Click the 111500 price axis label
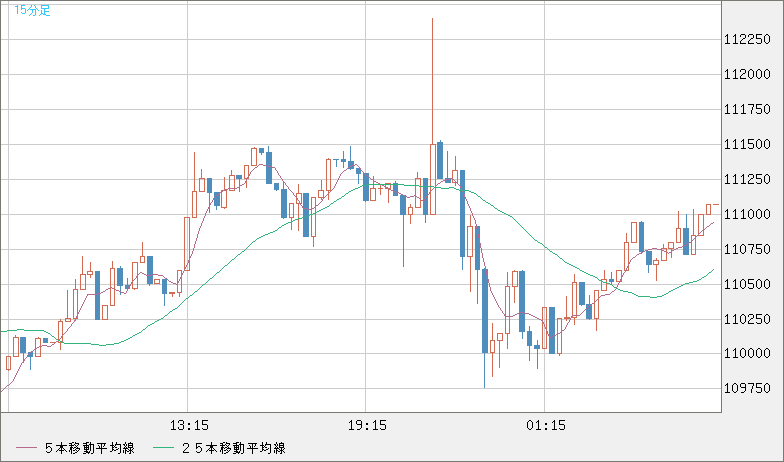The width and height of the screenshot is (784, 462). click(745, 144)
